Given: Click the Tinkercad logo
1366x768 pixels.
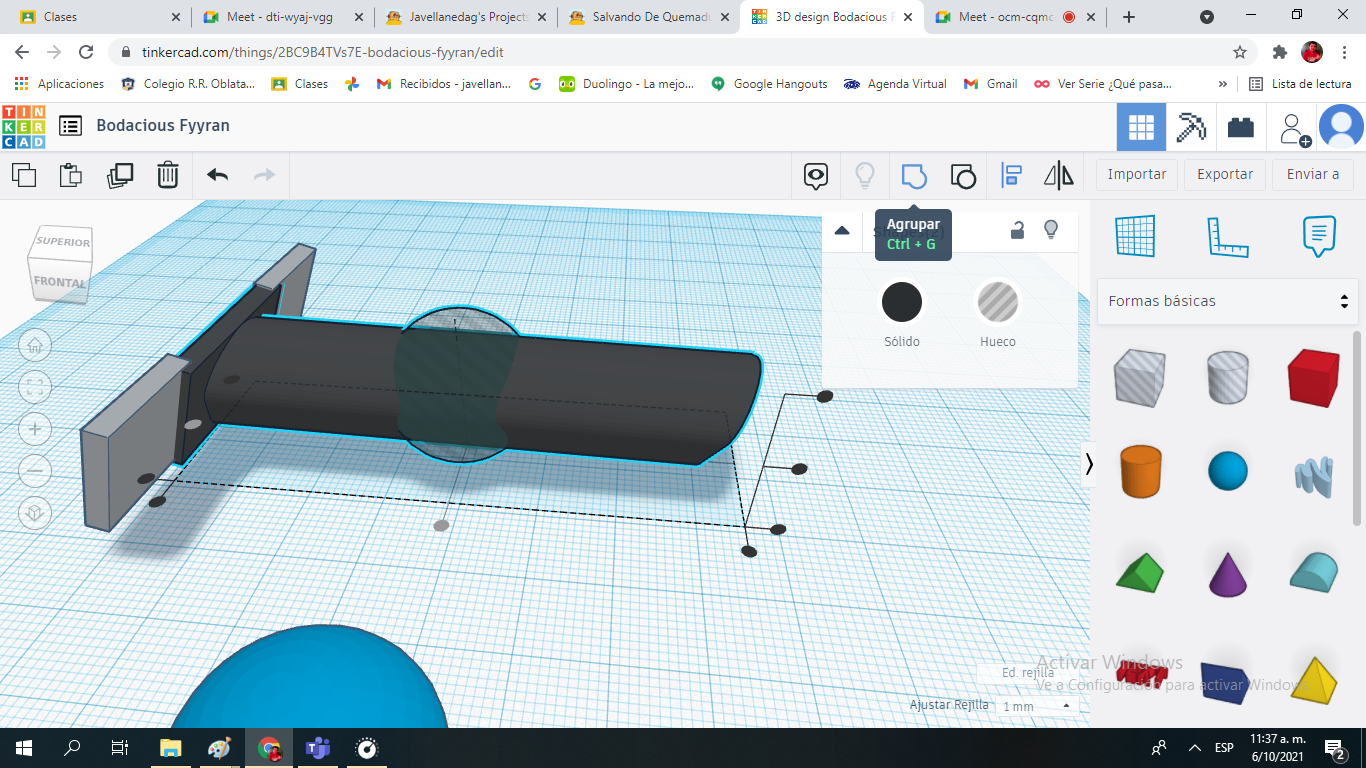Looking at the screenshot, I should [x=24, y=126].
